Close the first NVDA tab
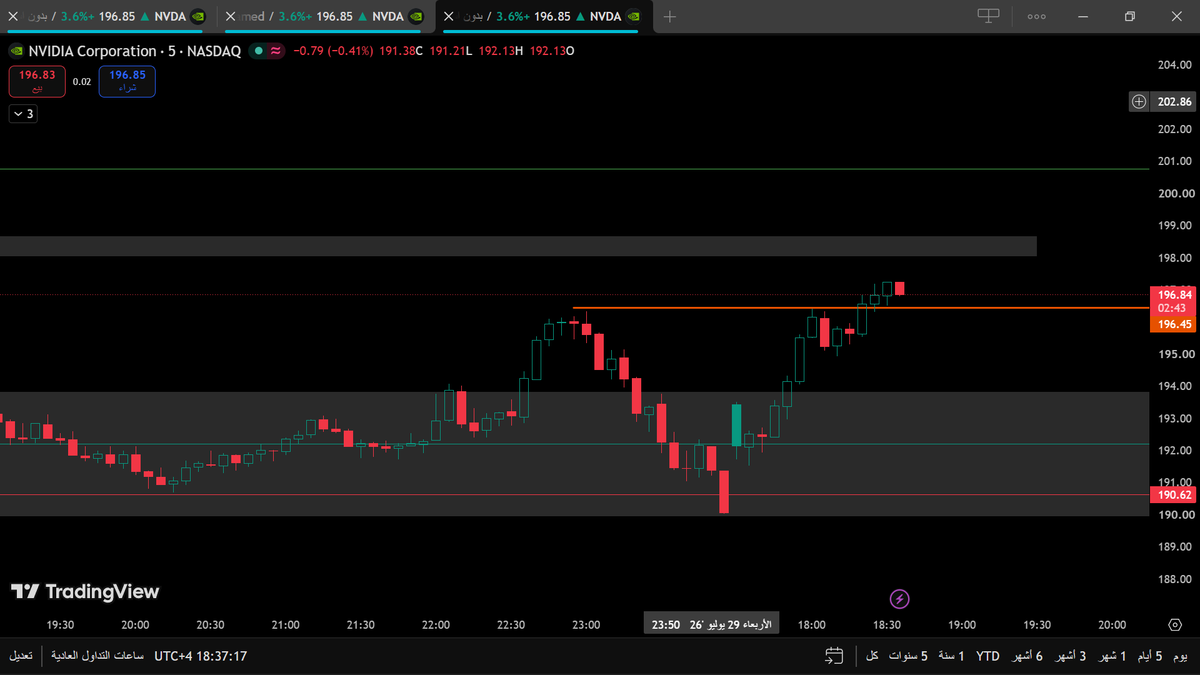Screen dimensions: 1200x675 pos(13,16)
